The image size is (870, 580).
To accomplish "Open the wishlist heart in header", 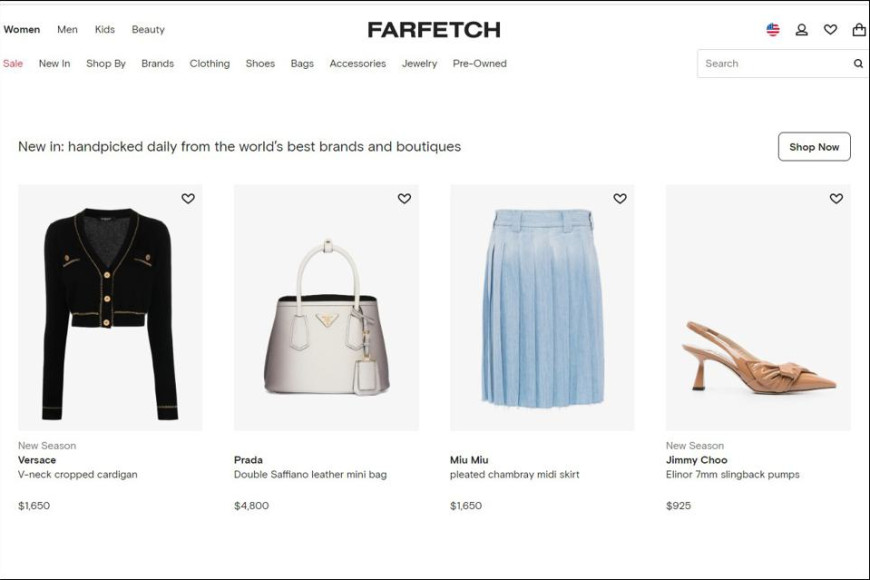I will (830, 29).
